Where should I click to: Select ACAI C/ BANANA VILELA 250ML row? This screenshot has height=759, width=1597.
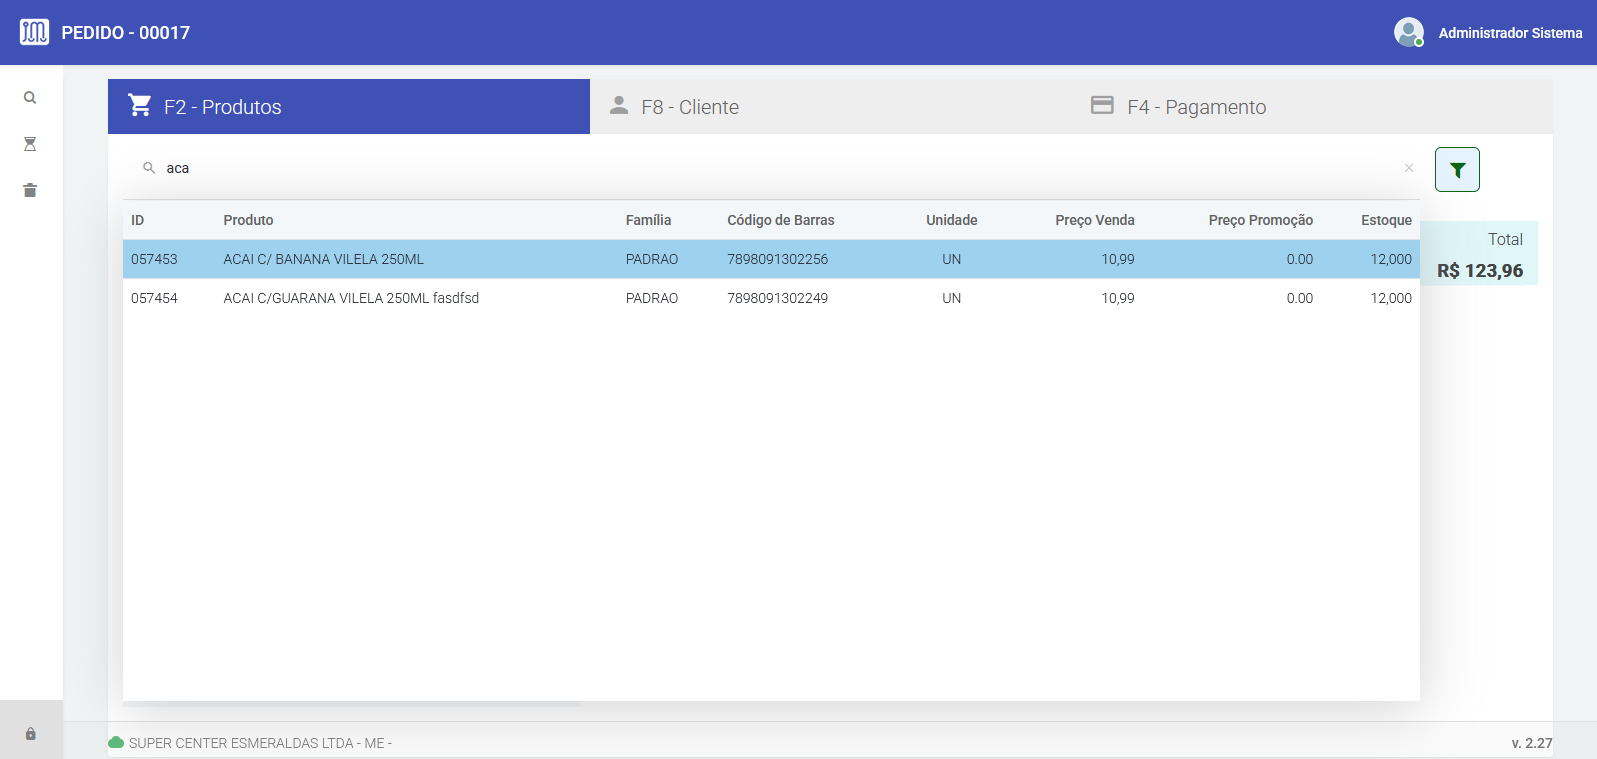[323, 259]
